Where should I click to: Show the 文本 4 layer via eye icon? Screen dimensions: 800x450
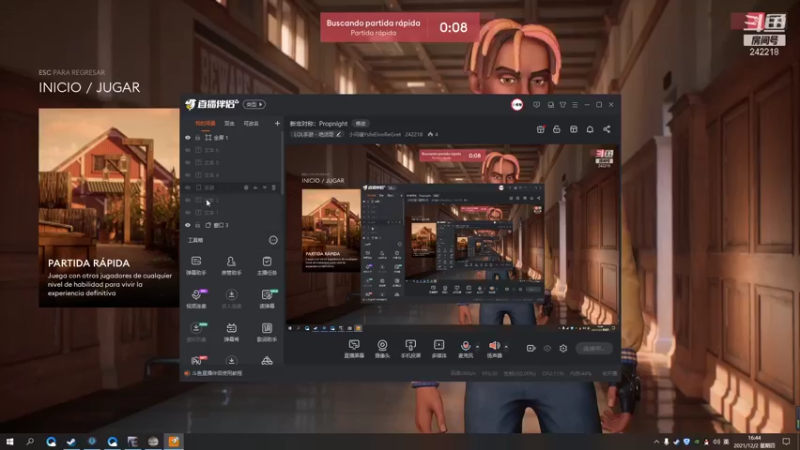(x=188, y=175)
